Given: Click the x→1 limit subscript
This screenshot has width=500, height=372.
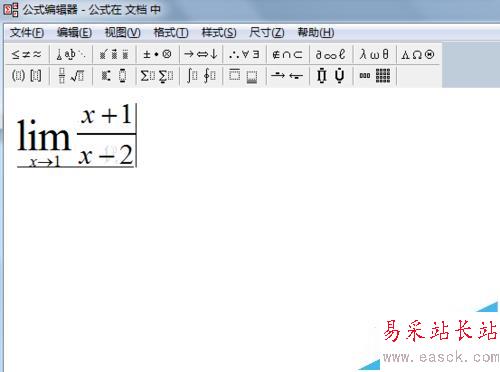Looking at the screenshot, I should pos(44,162).
